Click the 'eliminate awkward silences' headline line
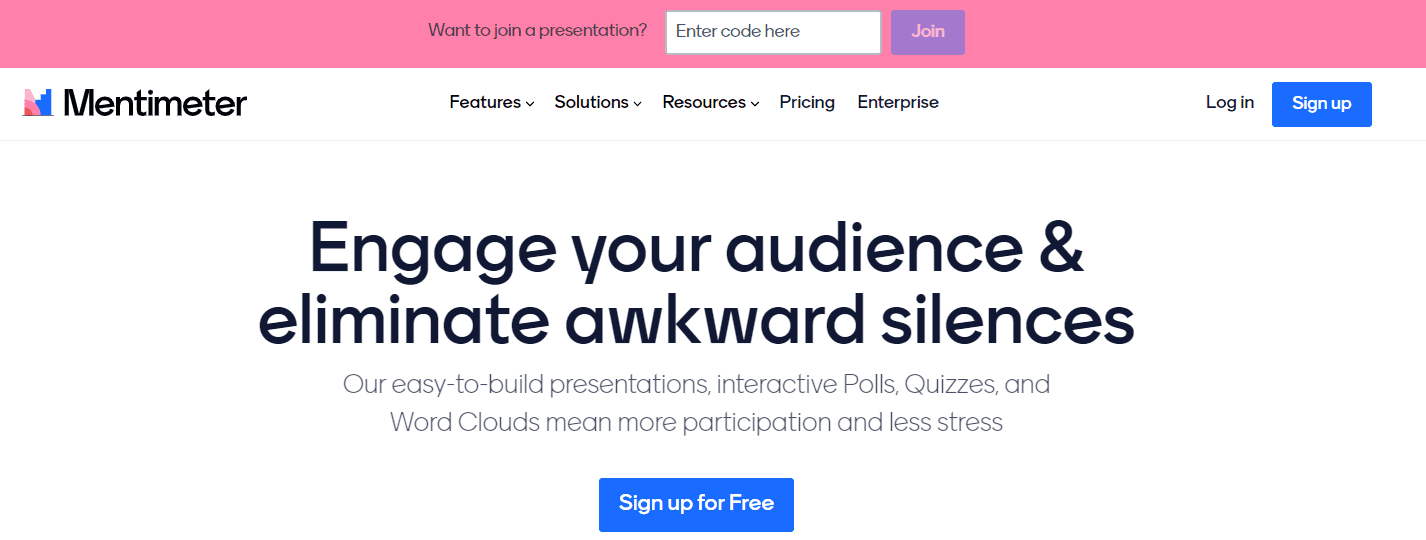 pos(696,320)
